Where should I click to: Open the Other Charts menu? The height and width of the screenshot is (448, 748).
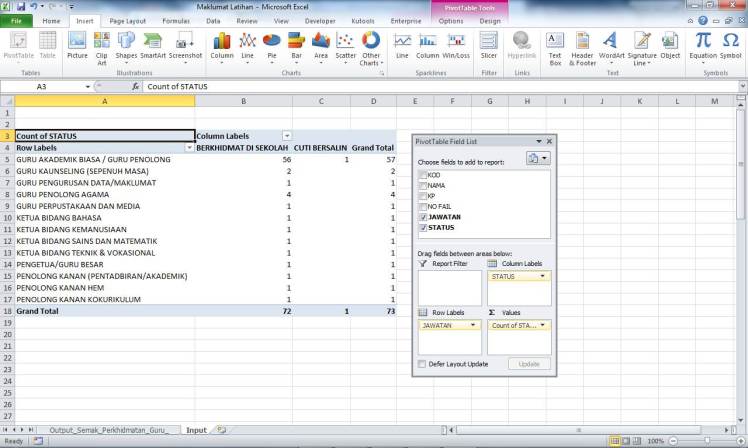click(x=371, y=48)
